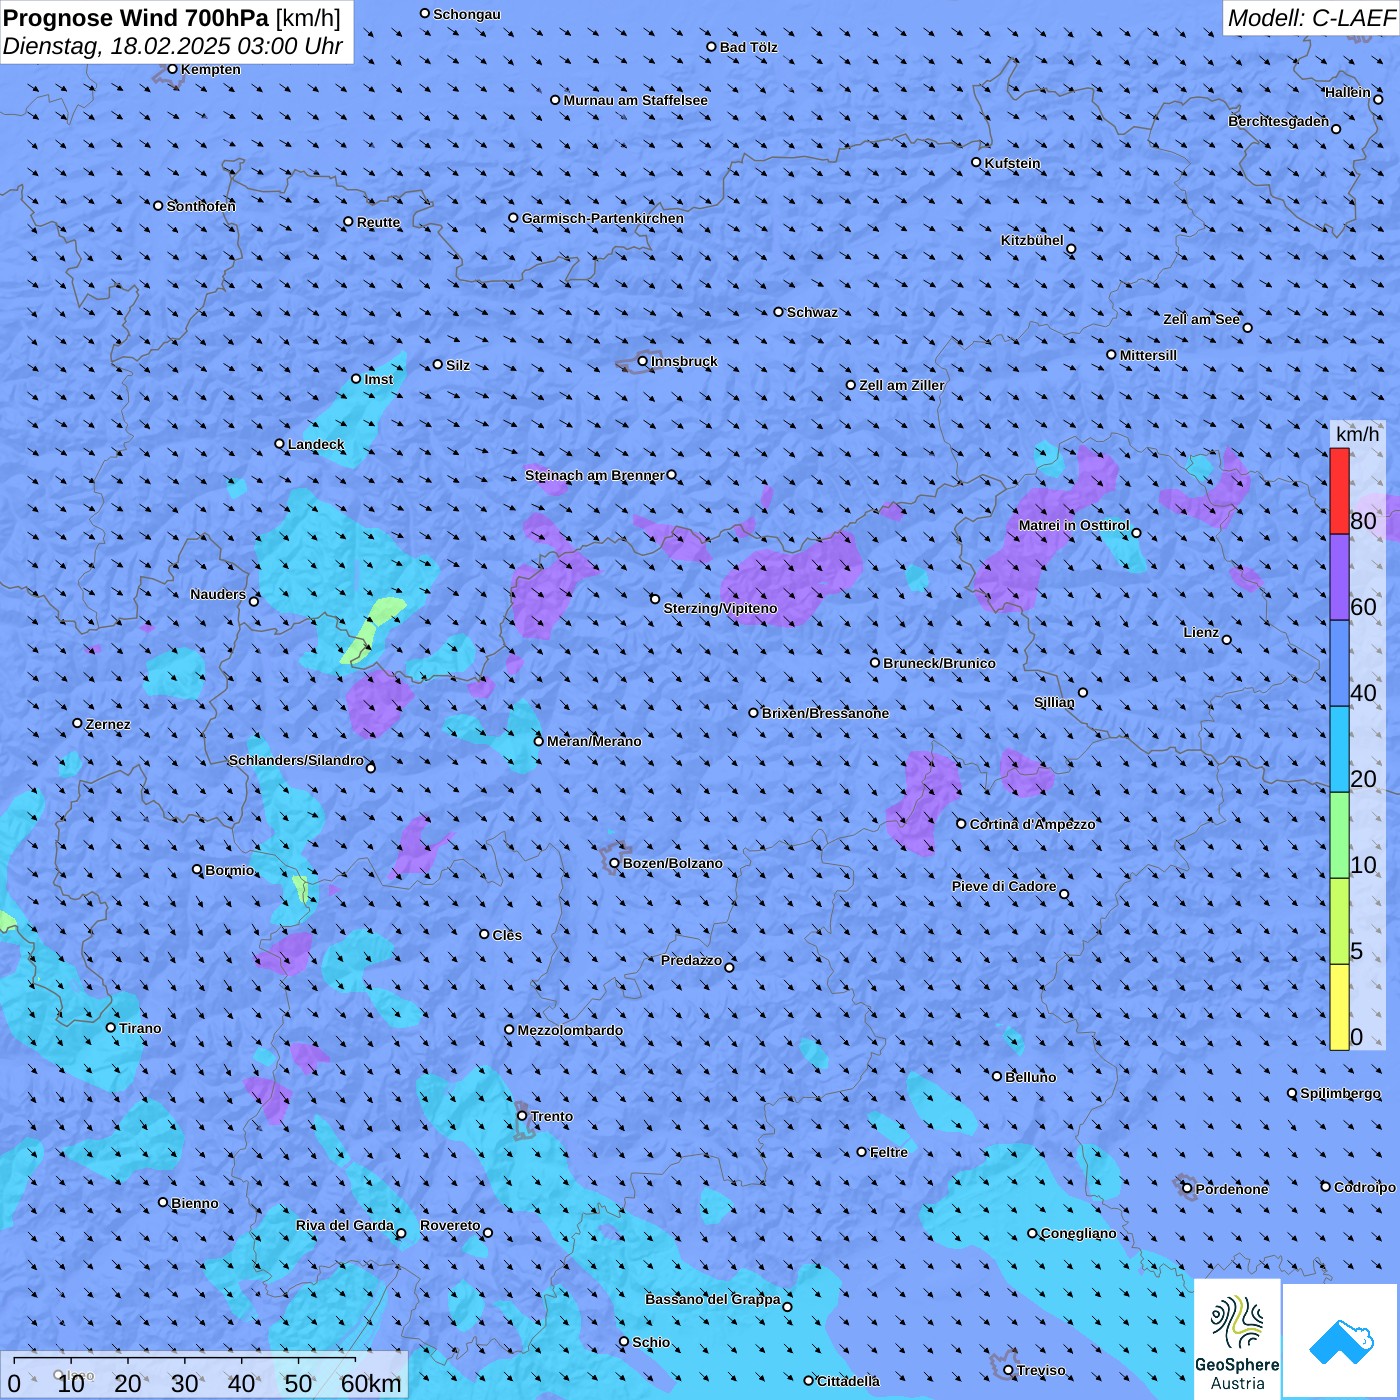Click the Reutte label

(x=378, y=222)
